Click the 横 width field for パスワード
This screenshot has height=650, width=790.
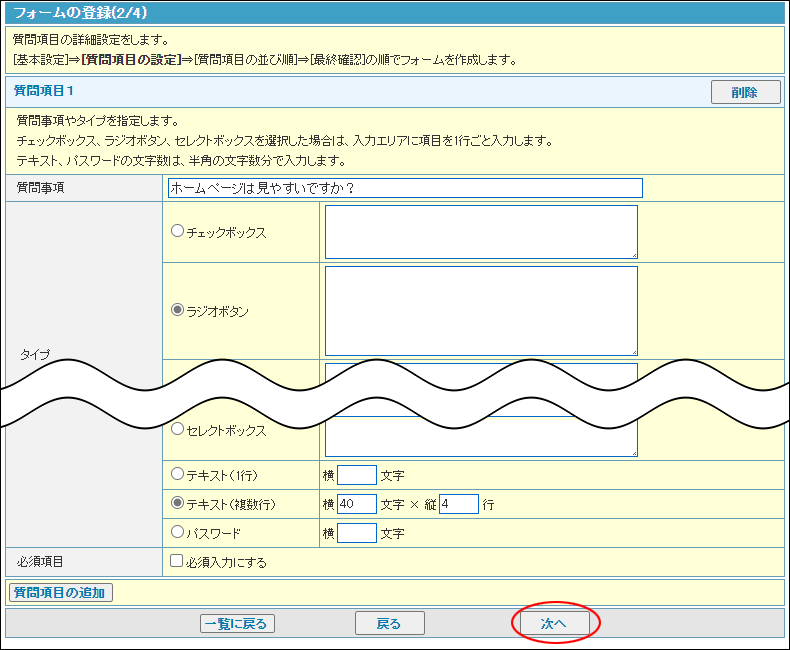(x=357, y=533)
